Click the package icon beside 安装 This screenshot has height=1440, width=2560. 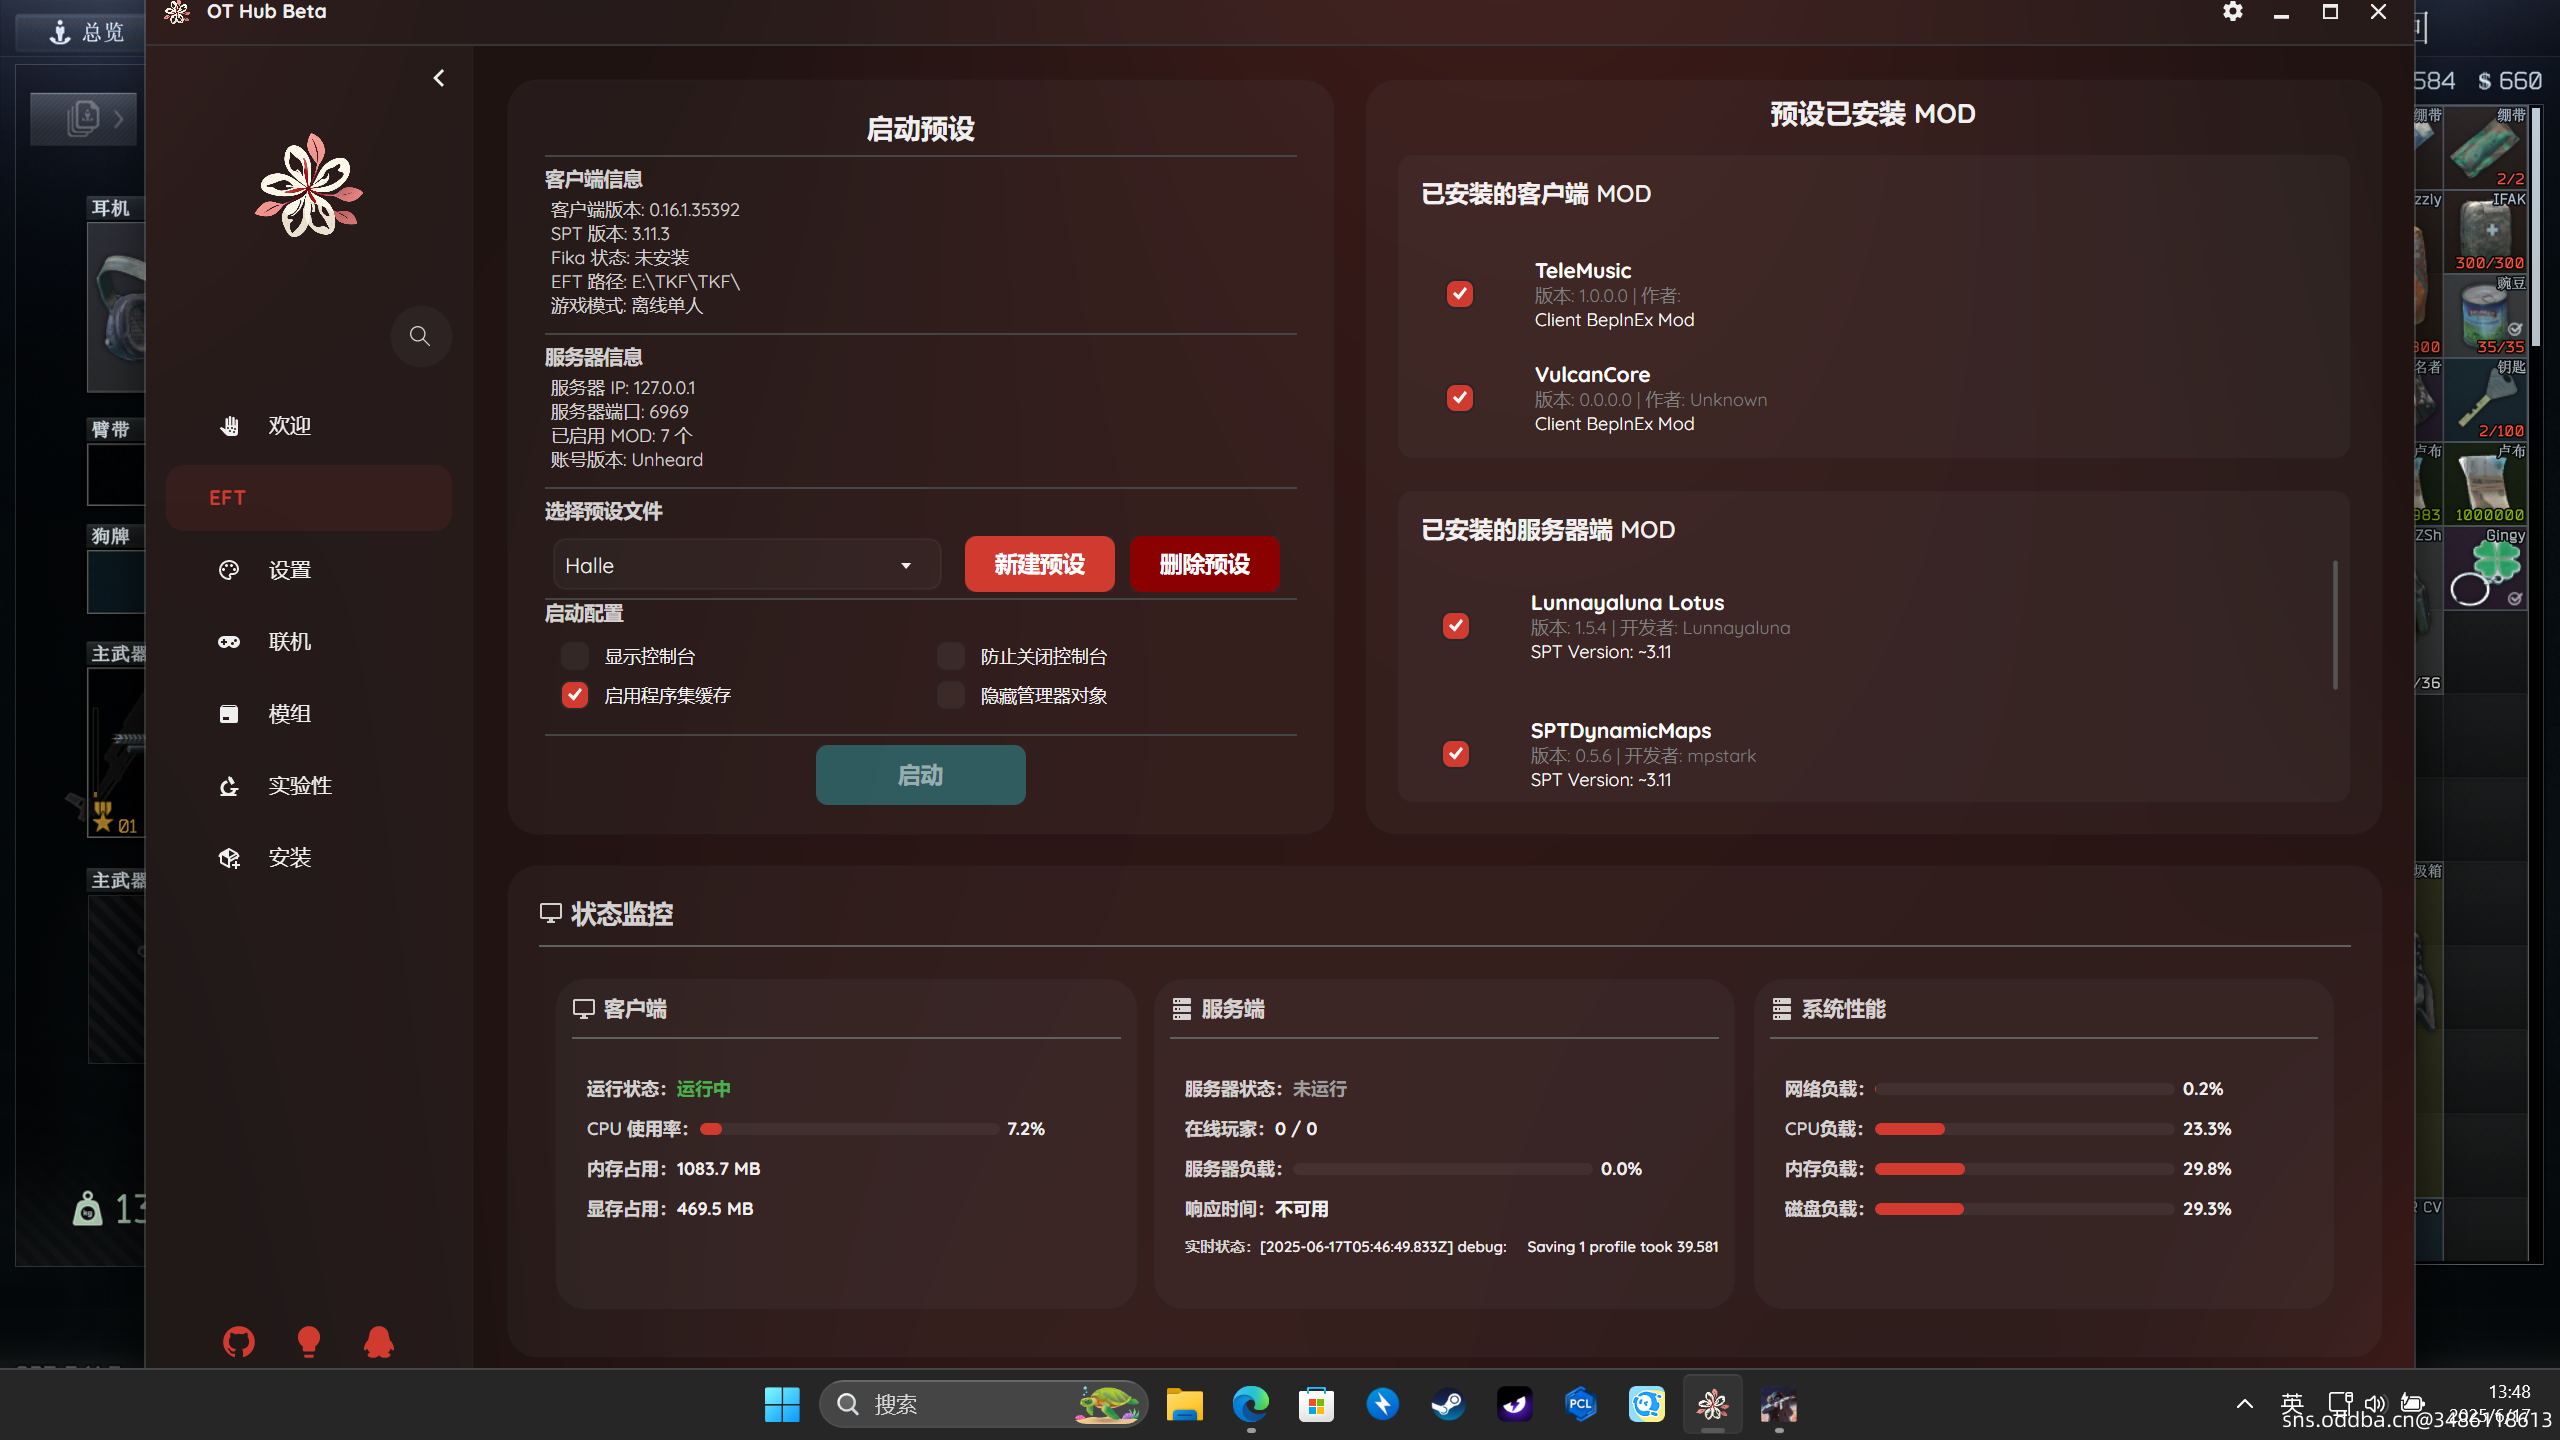pos(229,858)
